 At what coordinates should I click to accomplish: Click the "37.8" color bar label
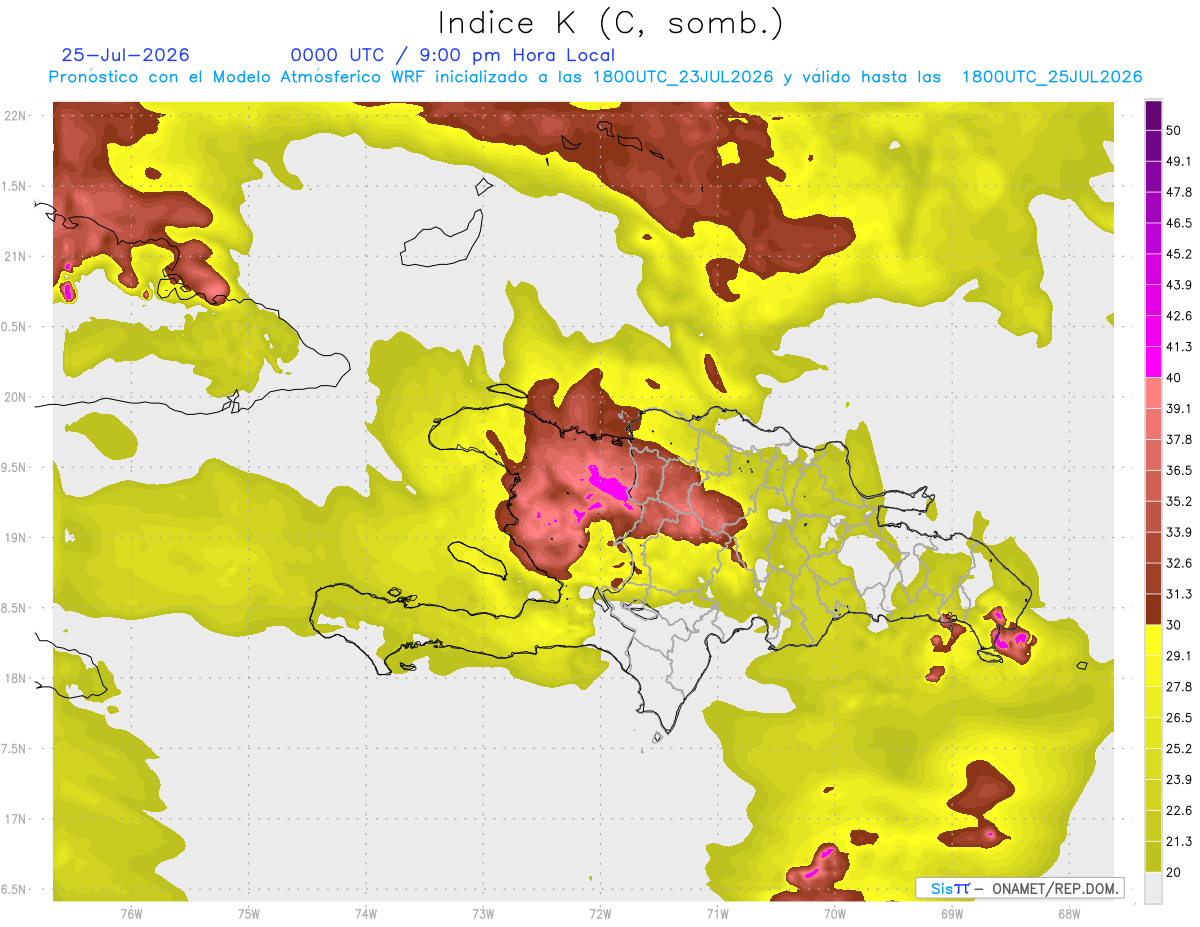pos(1179,439)
